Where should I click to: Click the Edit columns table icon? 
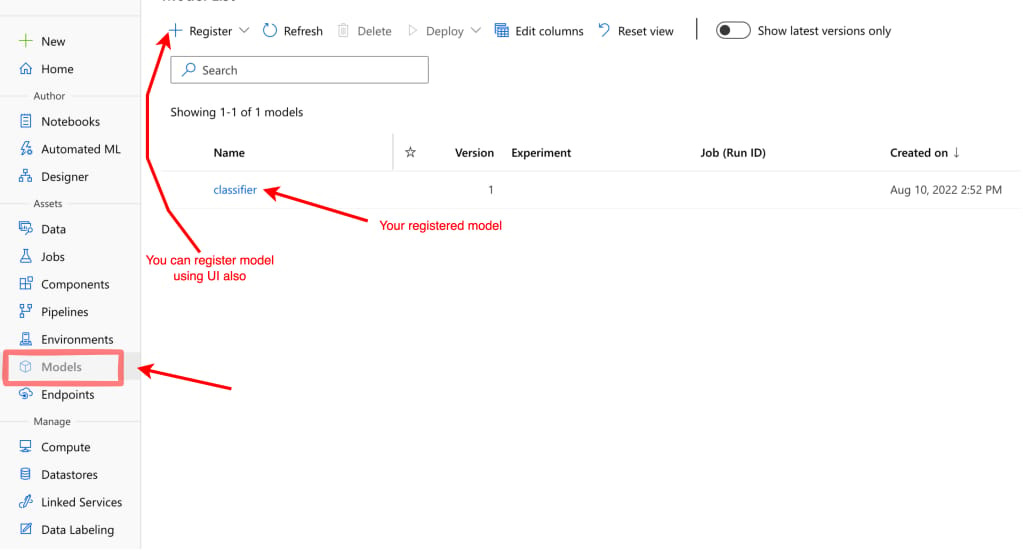tap(502, 31)
